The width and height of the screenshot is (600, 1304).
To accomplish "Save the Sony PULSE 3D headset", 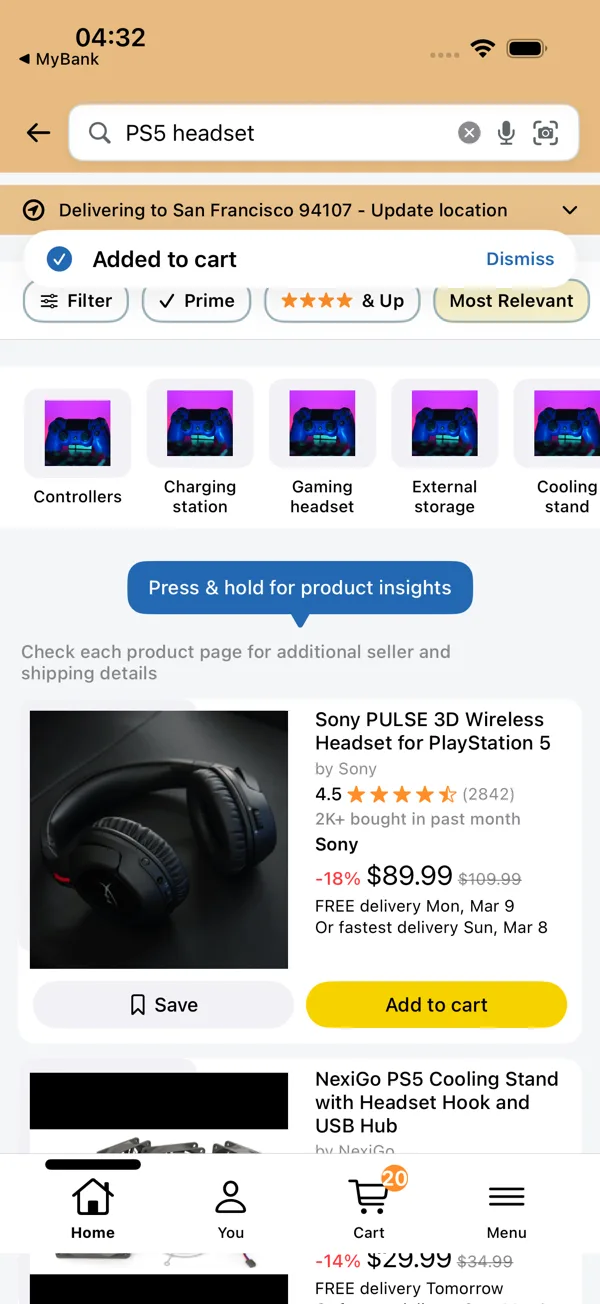I will (x=163, y=1005).
